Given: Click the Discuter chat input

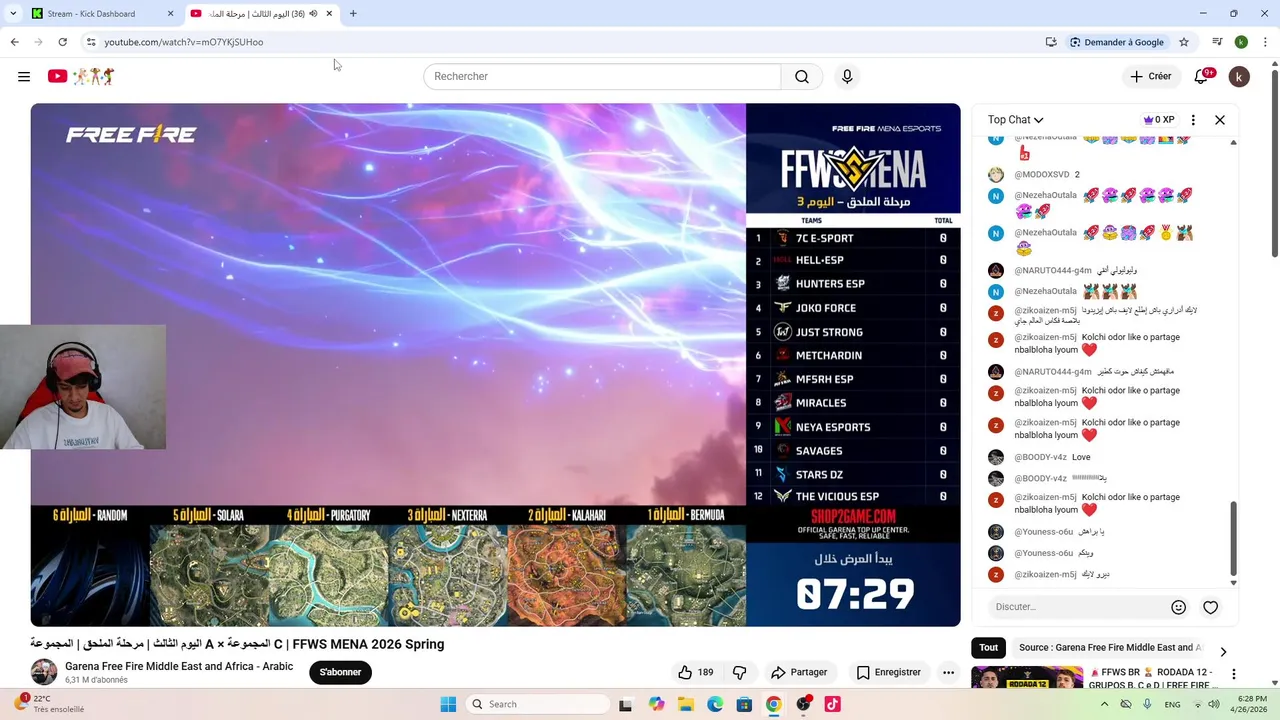Looking at the screenshot, I should click(x=1078, y=607).
